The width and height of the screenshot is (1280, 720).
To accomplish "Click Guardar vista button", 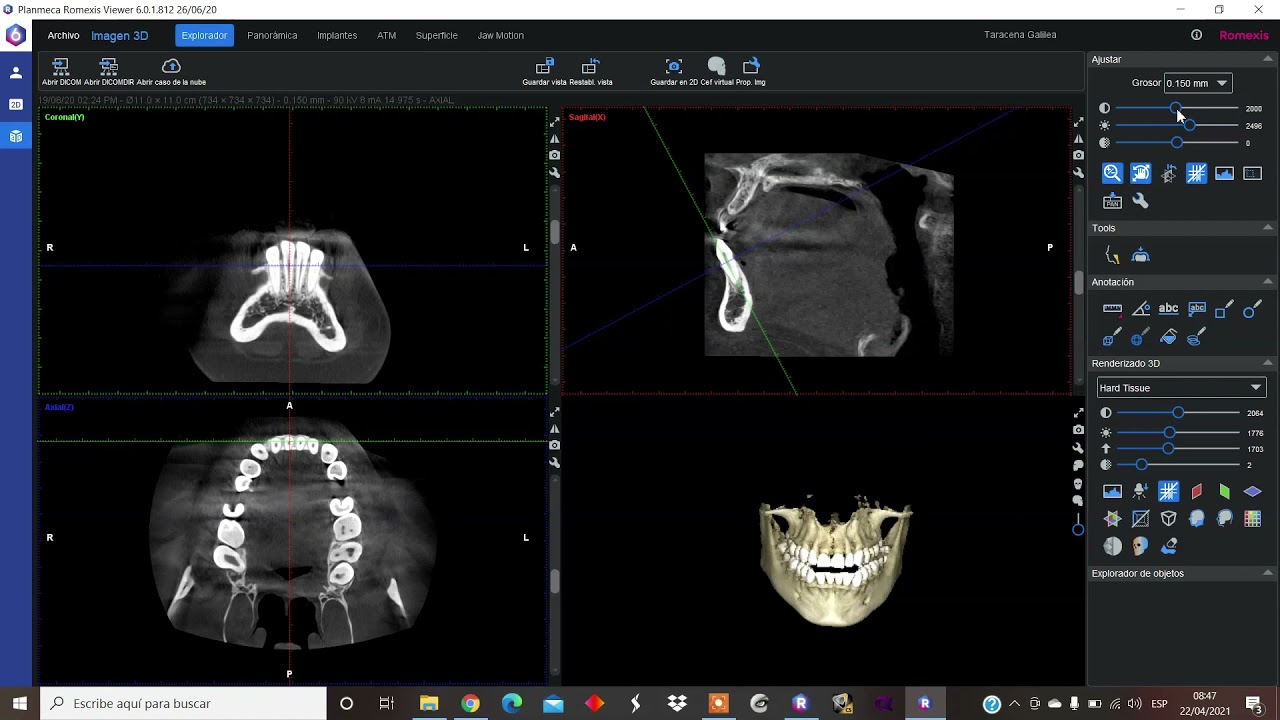I will [x=544, y=71].
